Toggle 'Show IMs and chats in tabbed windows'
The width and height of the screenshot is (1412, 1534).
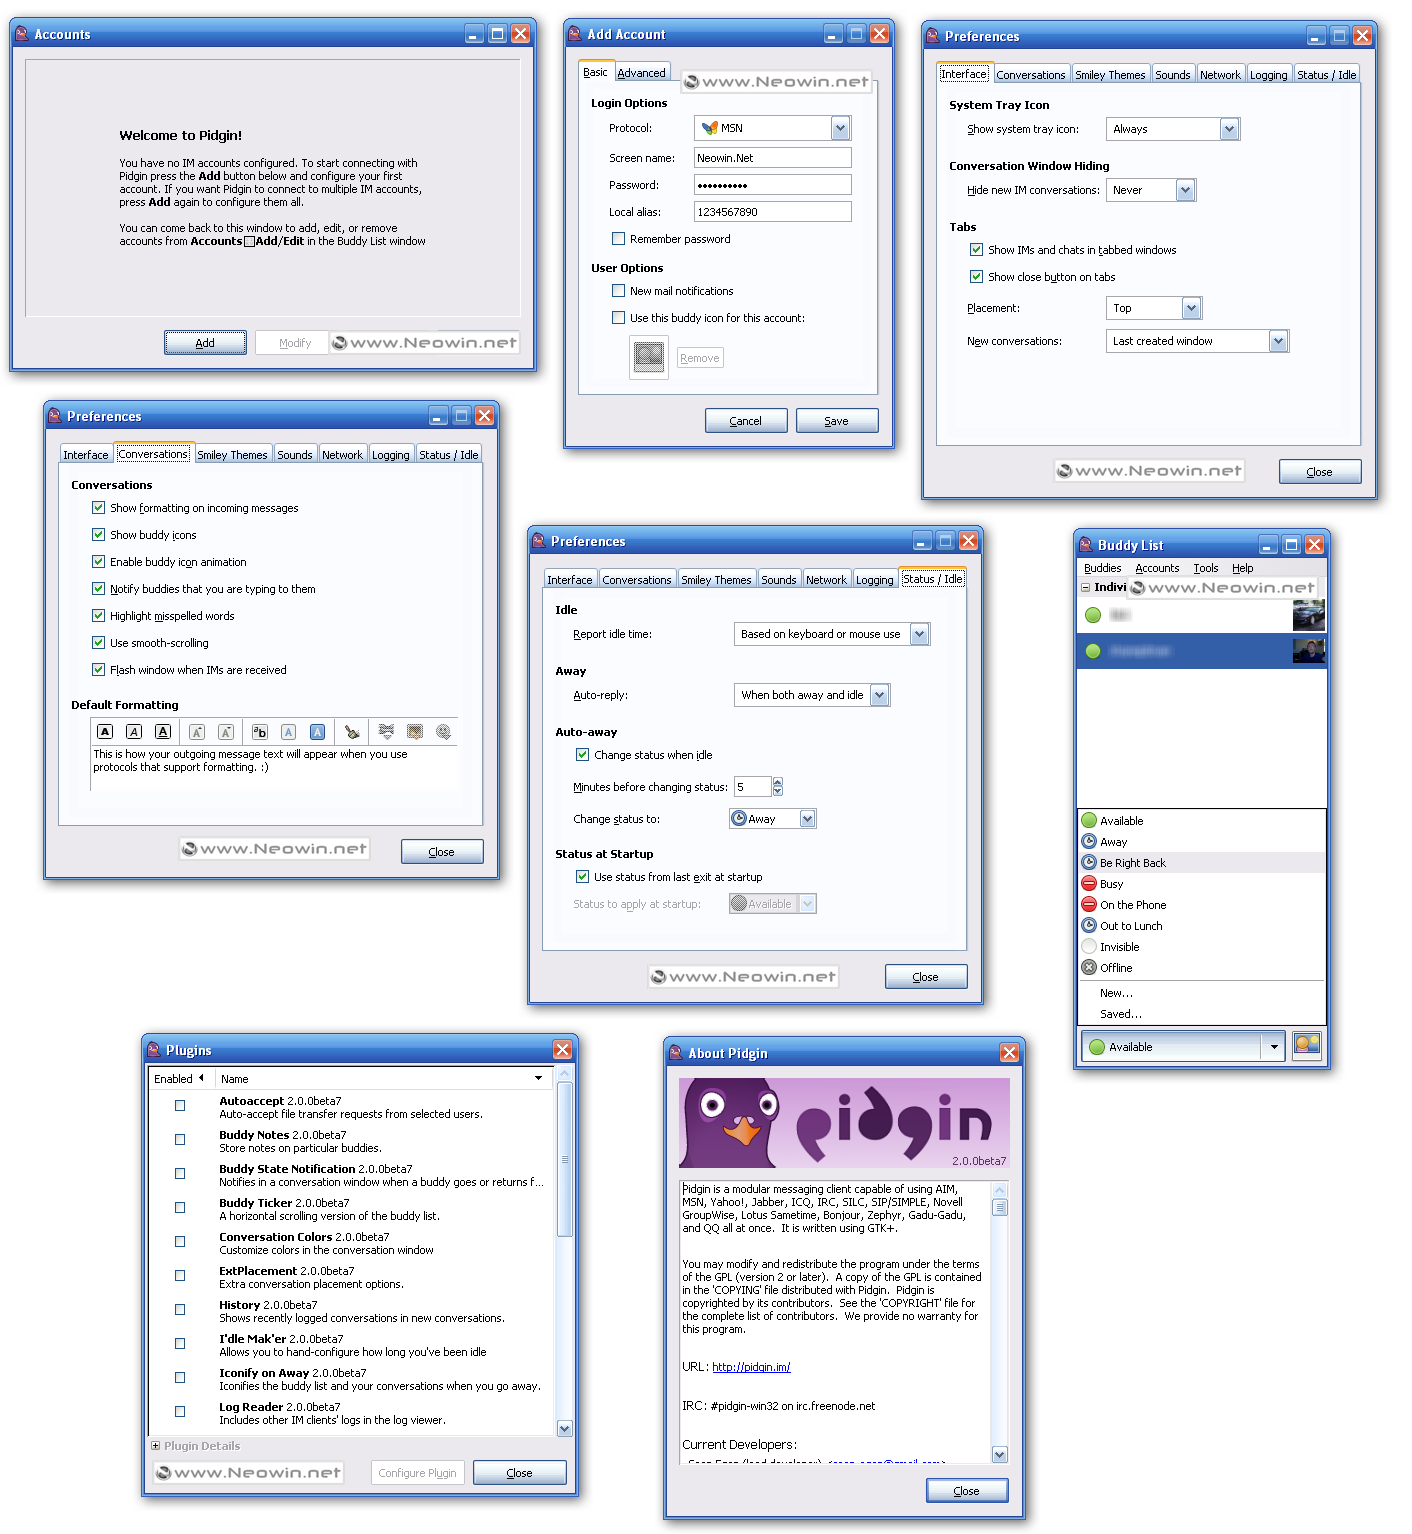point(977,250)
